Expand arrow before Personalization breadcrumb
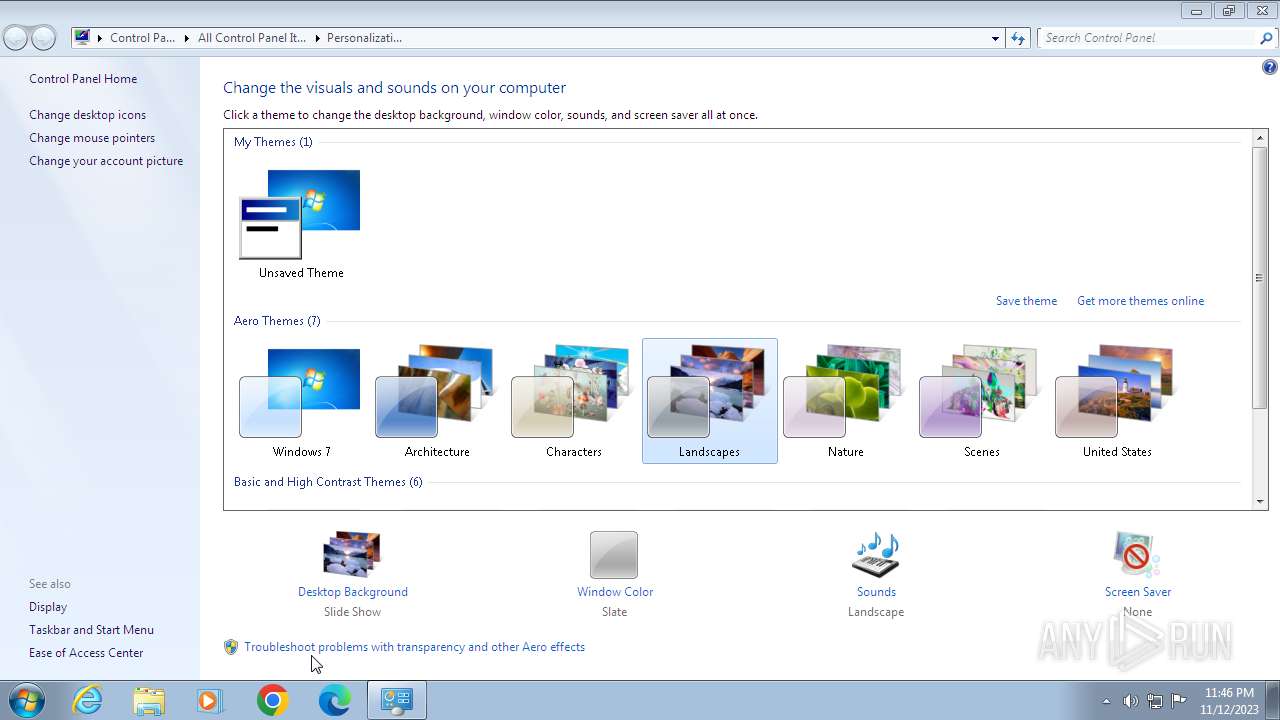 click(317, 38)
